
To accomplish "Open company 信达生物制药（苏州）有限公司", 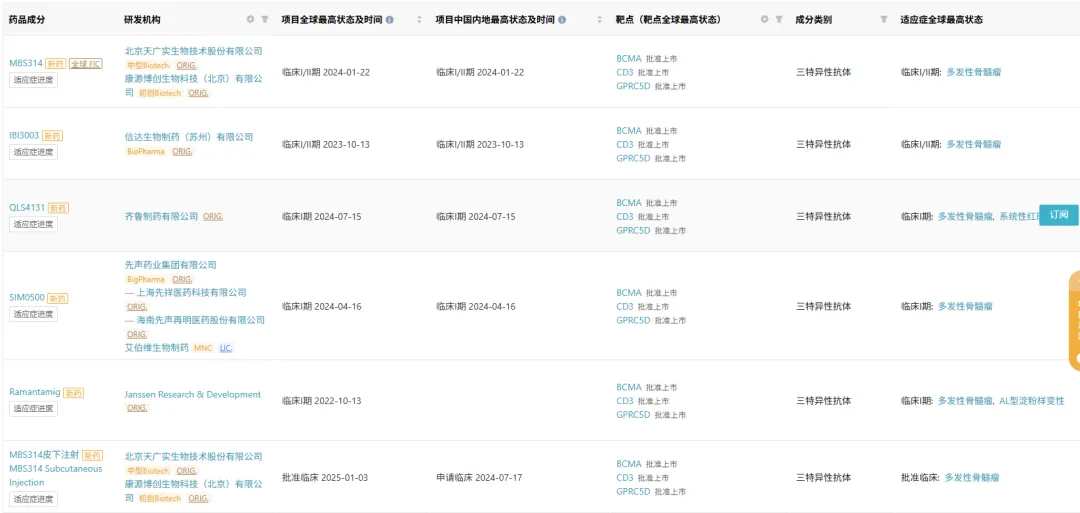I will [x=188, y=137].
